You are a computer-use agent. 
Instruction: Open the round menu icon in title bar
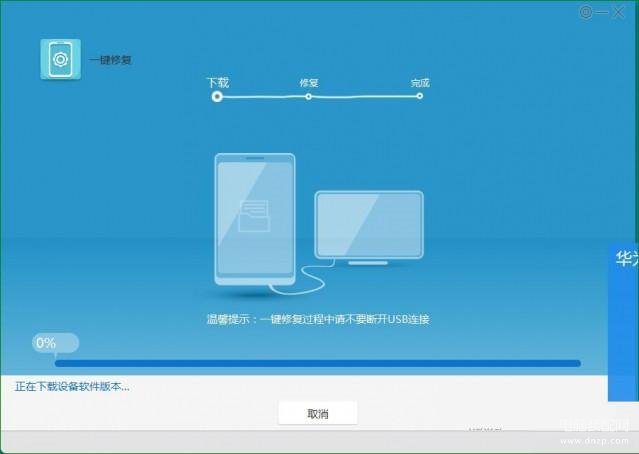587,12
